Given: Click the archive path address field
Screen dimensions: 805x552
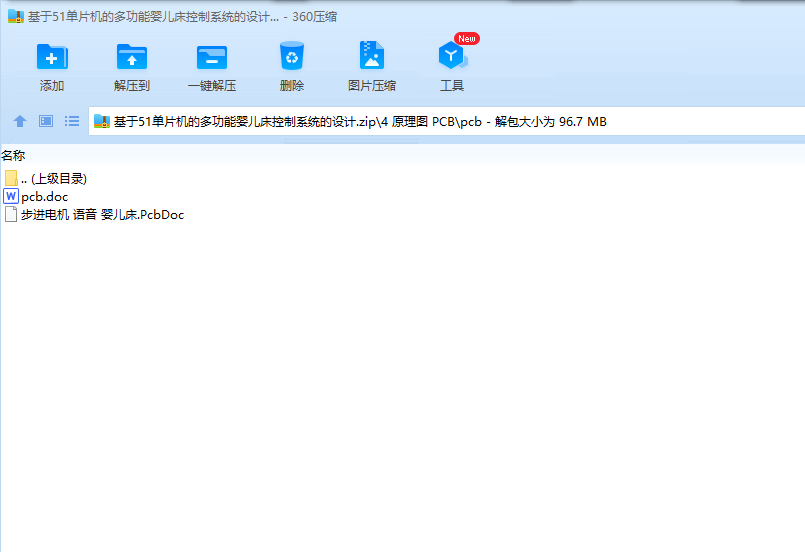Looking at the screenshot, I should [x=447, y=122].
